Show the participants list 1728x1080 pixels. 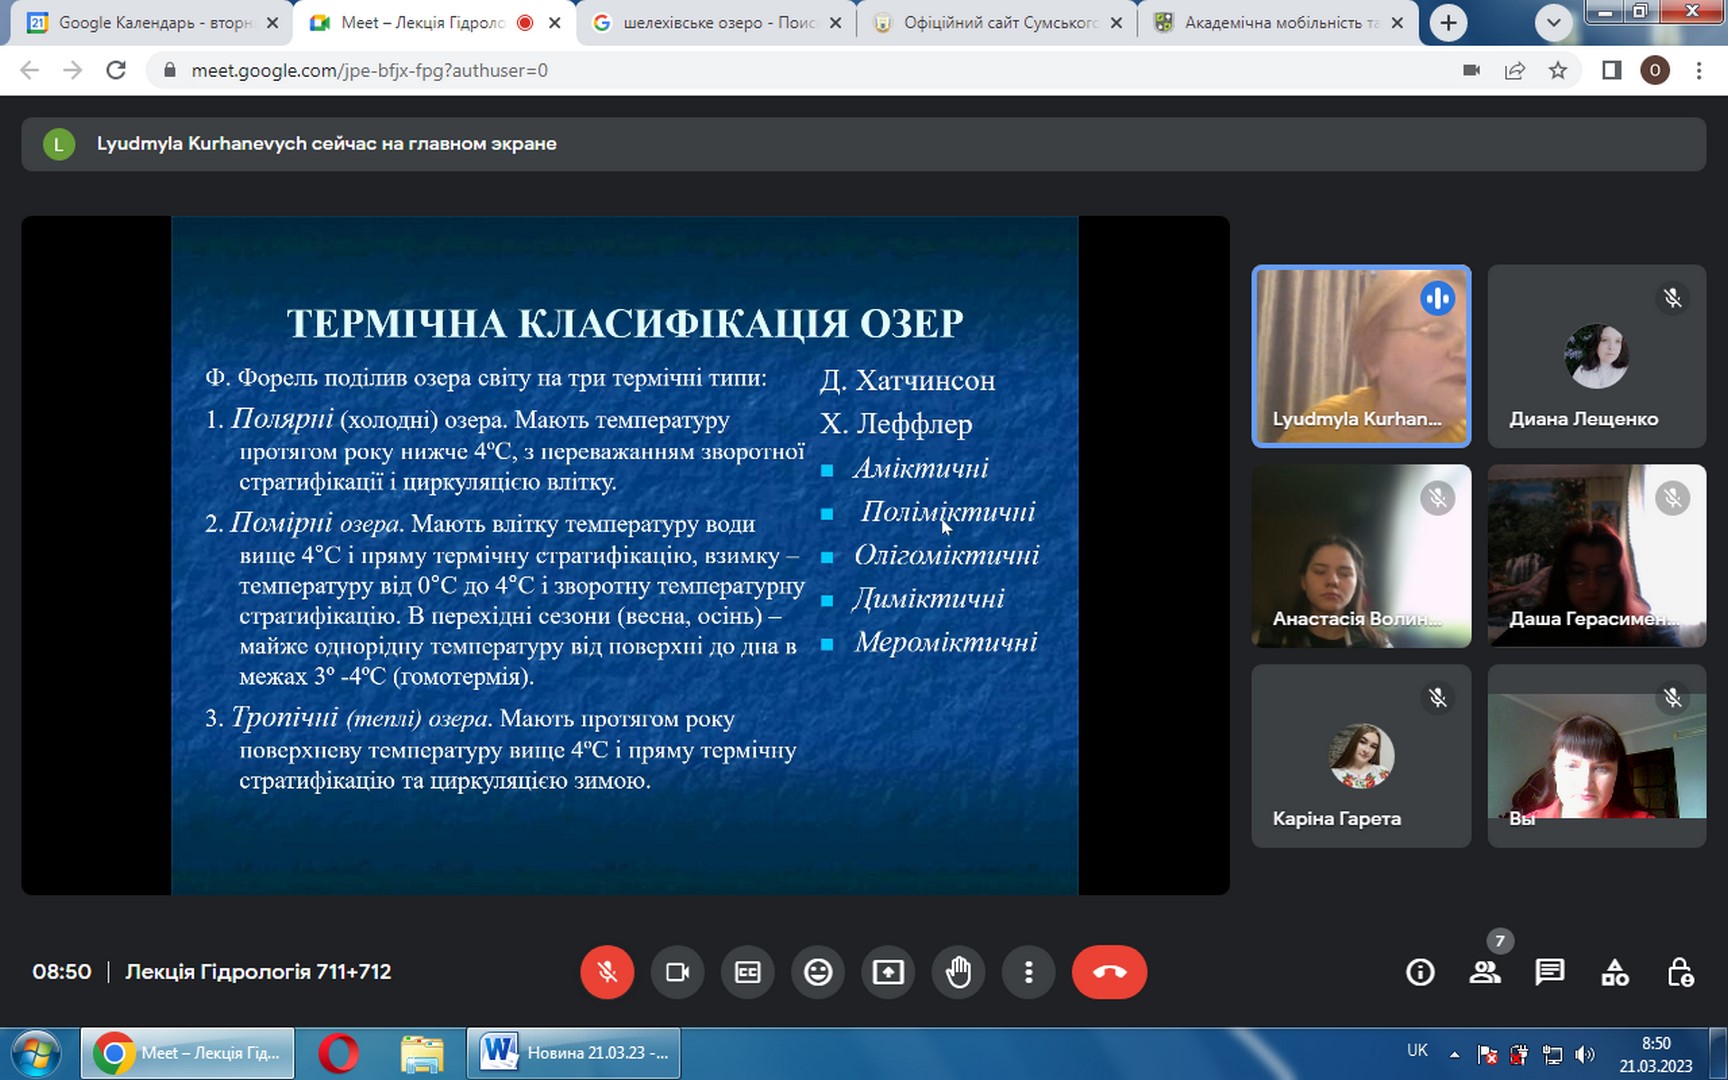click(1485, 972)
